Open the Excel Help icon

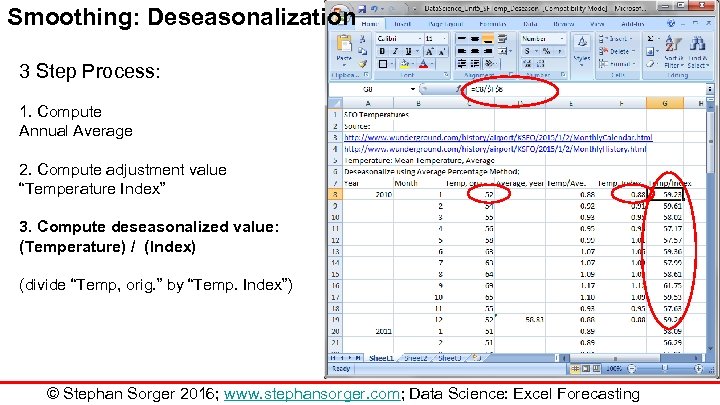[671, 23]
